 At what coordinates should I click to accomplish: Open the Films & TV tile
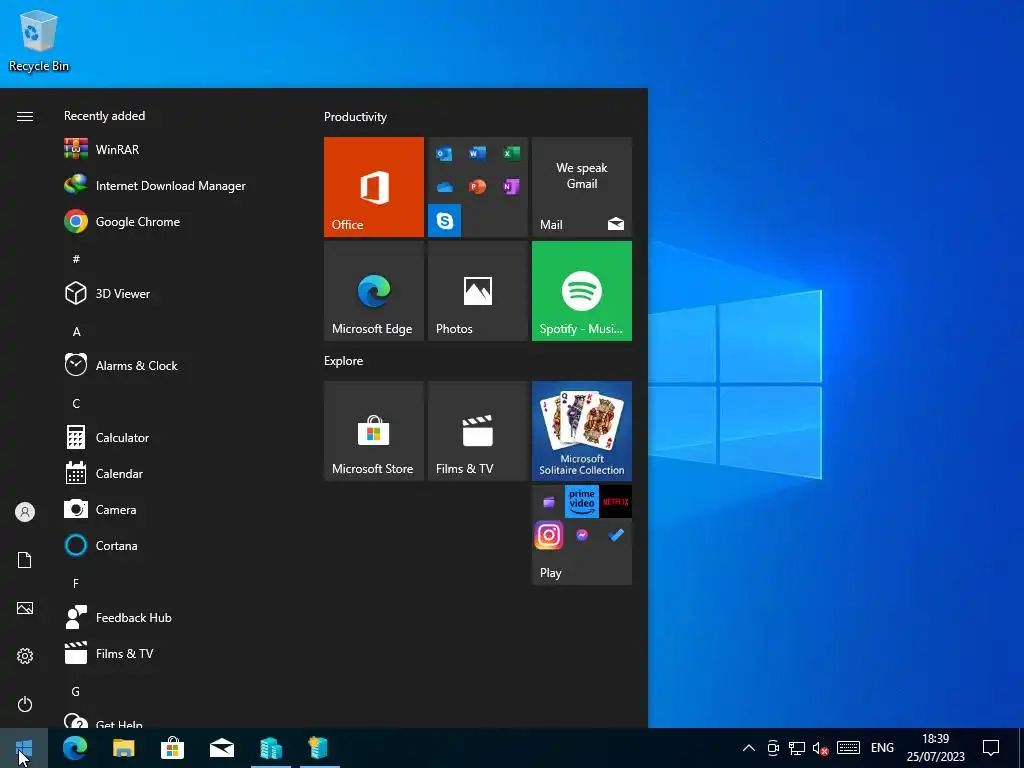pyautogui.click(x=478, y=431)
